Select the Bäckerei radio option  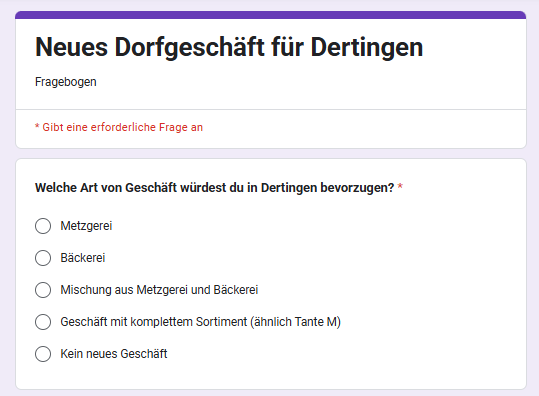43,258
